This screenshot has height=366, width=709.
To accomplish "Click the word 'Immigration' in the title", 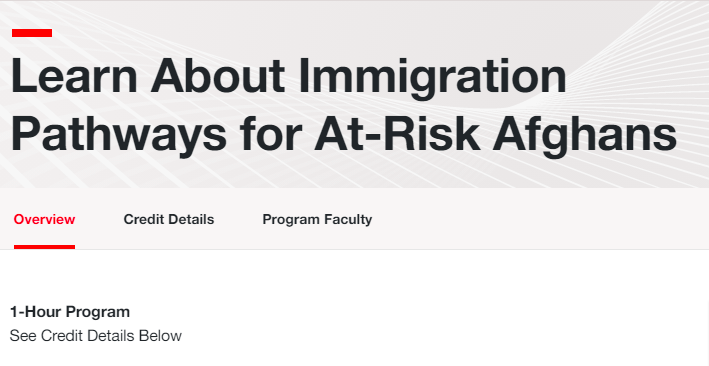I will [x=432, y=79].
